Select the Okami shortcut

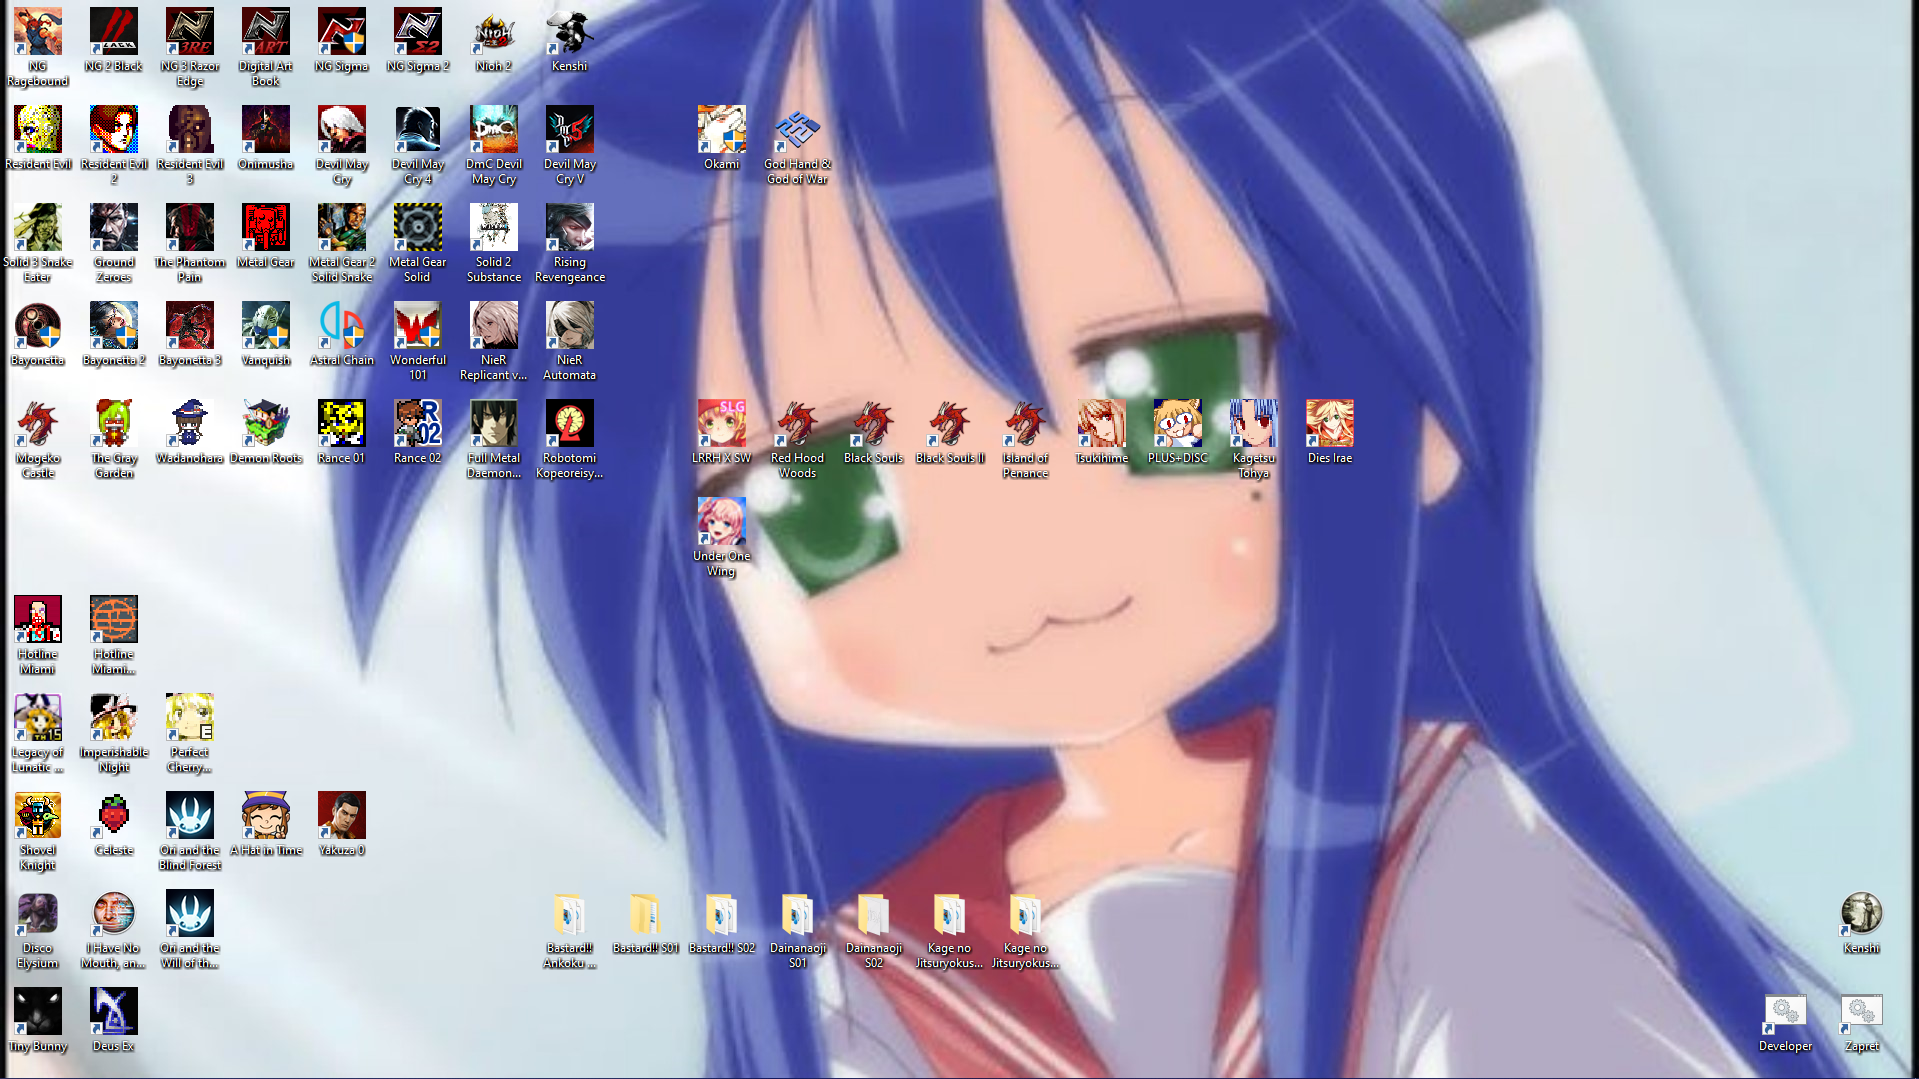pos(722,130)
